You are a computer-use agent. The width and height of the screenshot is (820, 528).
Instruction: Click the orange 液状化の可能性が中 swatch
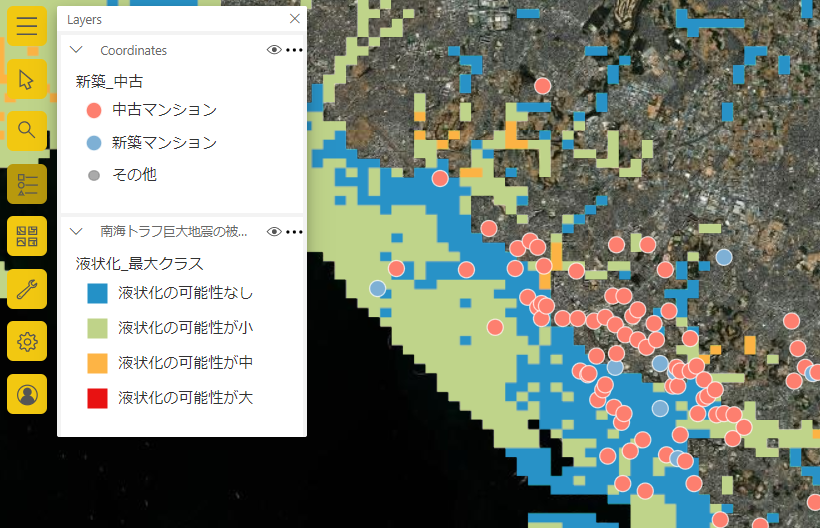tap(97, 363)
